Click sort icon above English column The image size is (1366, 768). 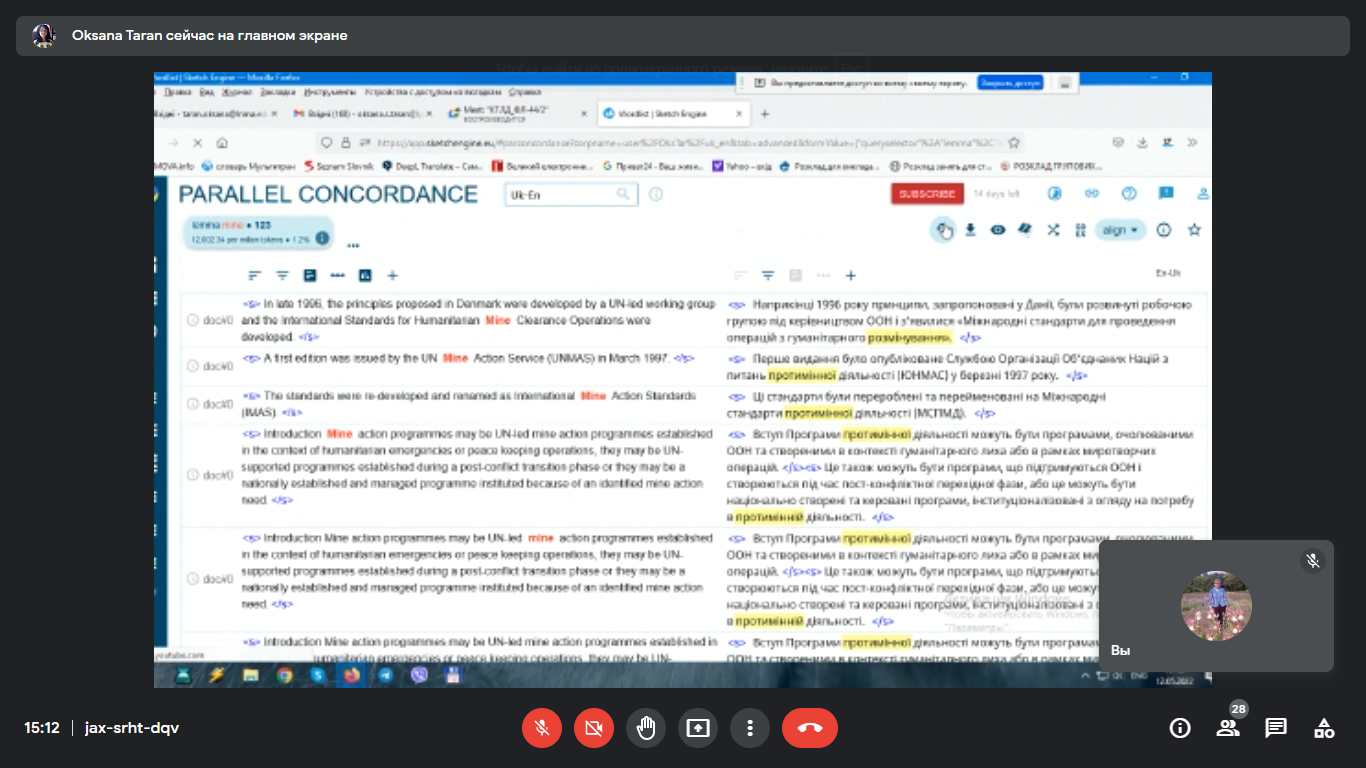tap(255, 275)
